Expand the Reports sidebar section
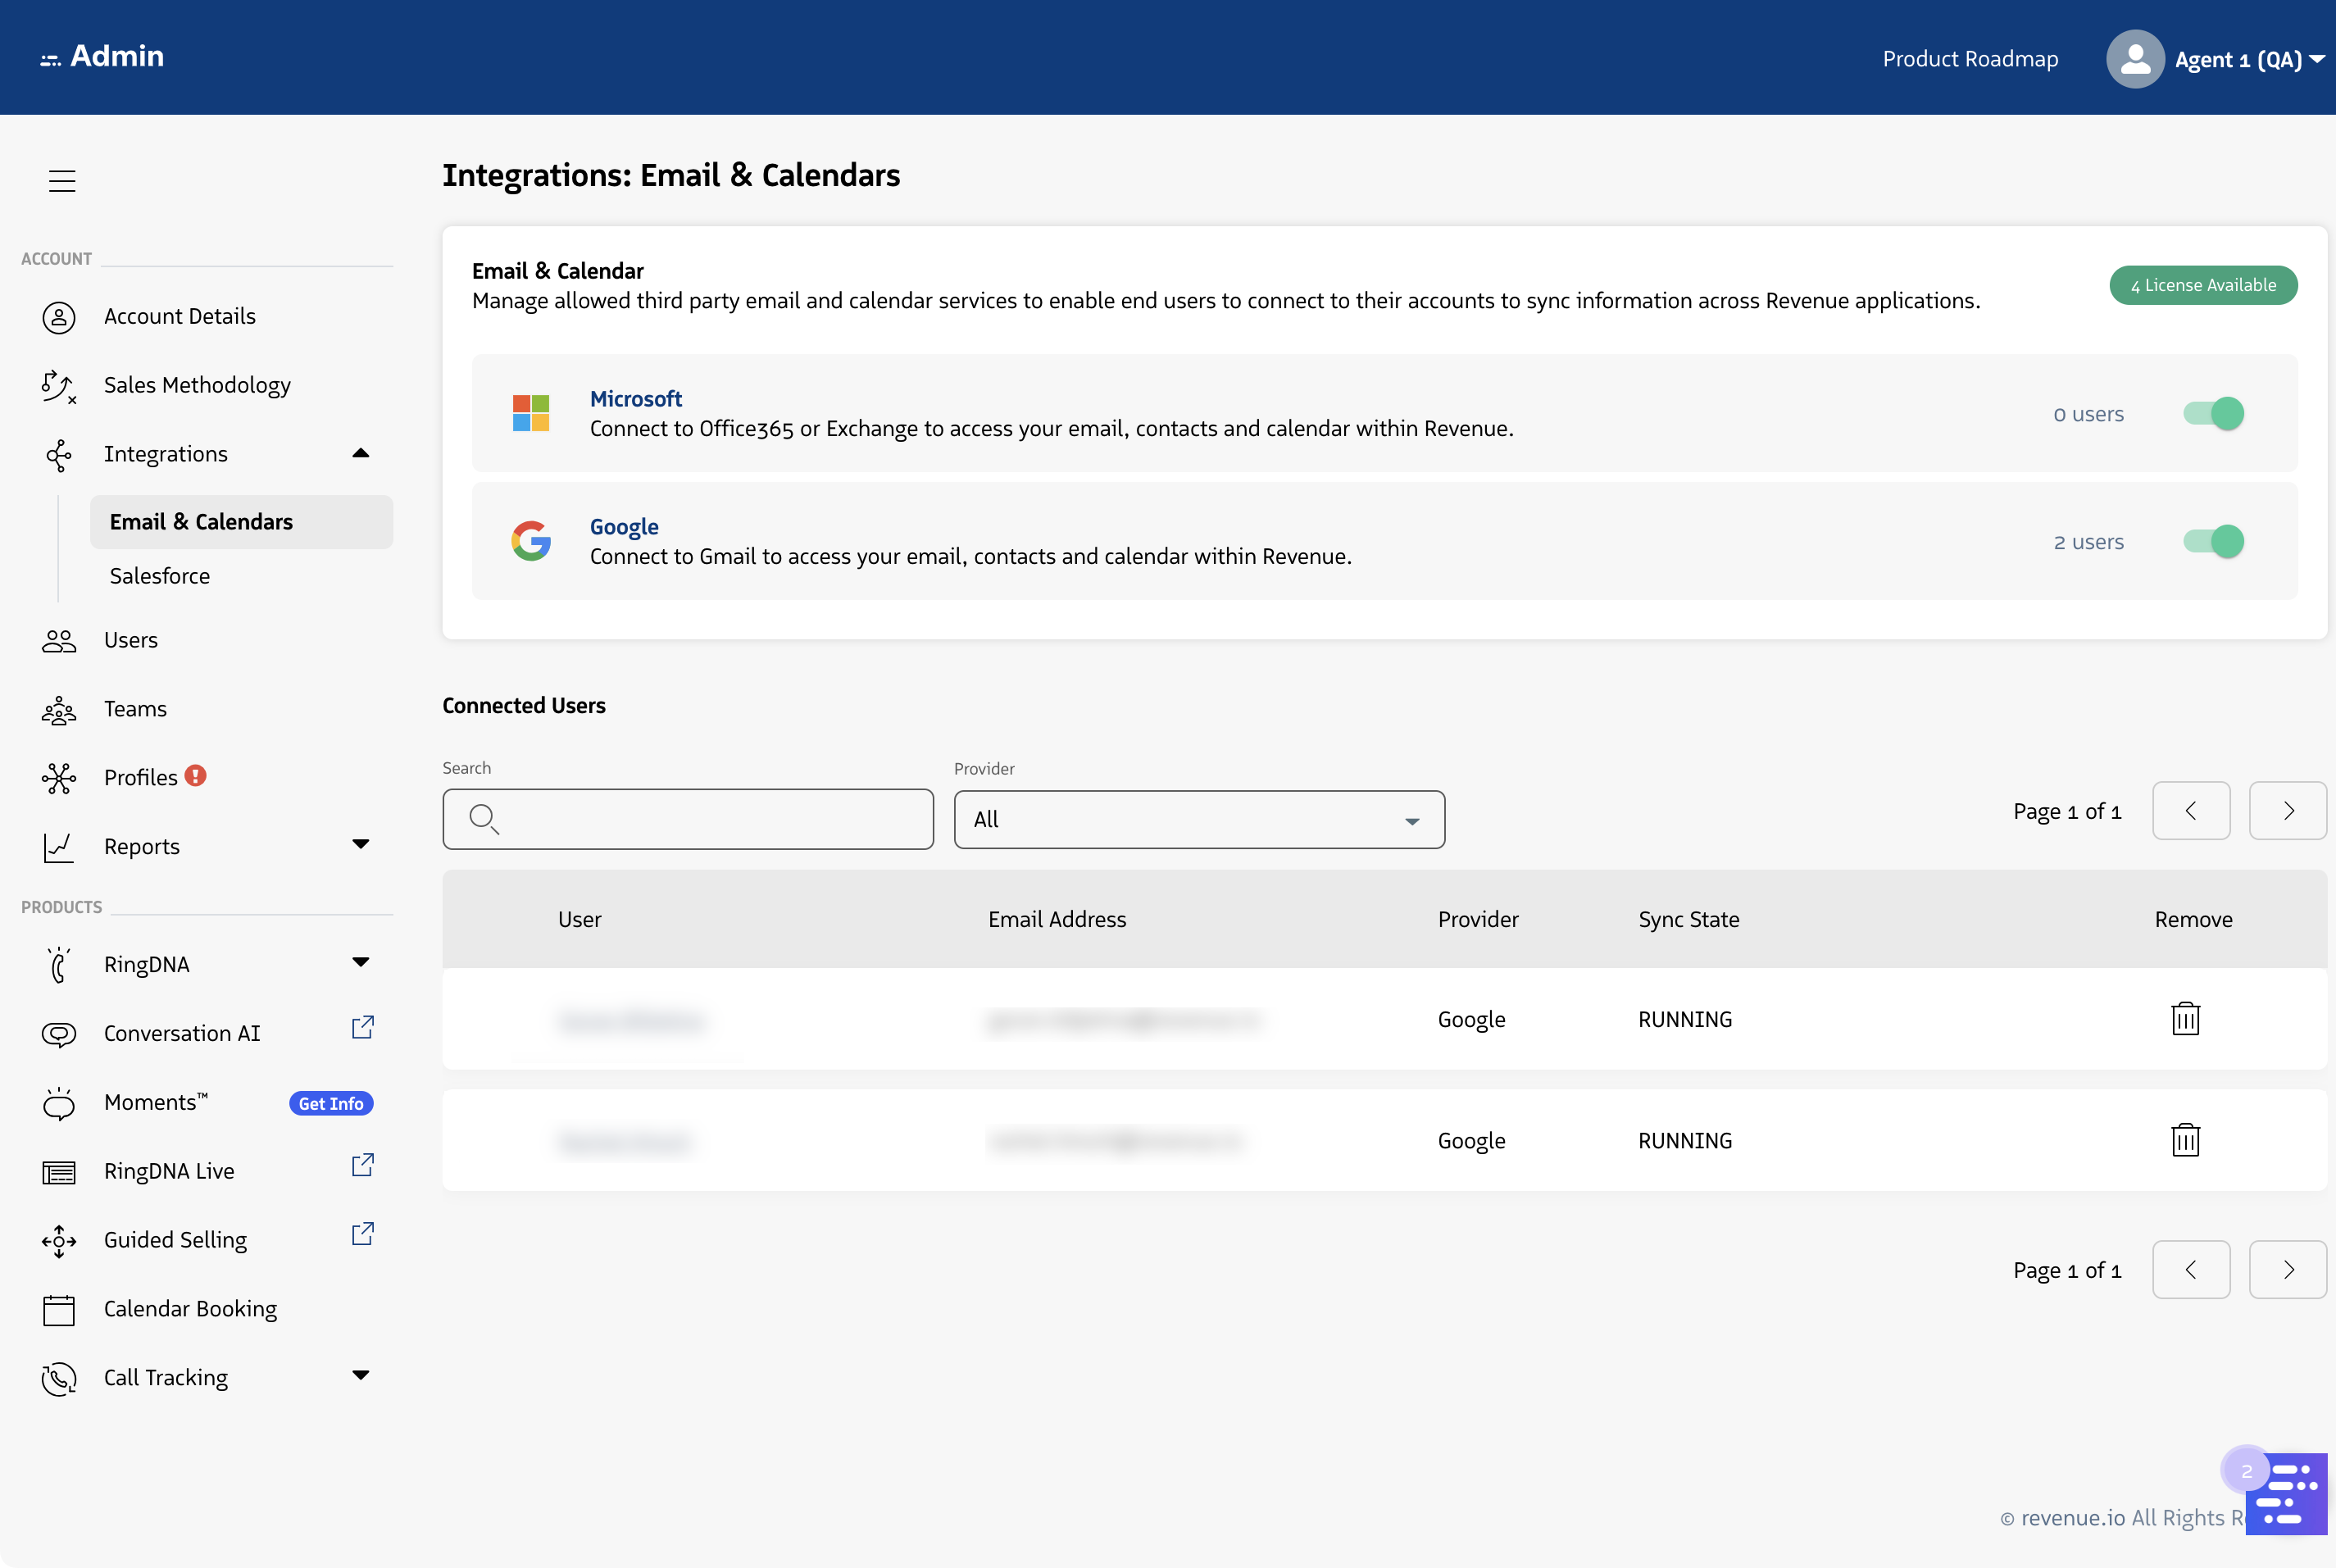The image size is (2336, 1568). click(x=361, y=846)
